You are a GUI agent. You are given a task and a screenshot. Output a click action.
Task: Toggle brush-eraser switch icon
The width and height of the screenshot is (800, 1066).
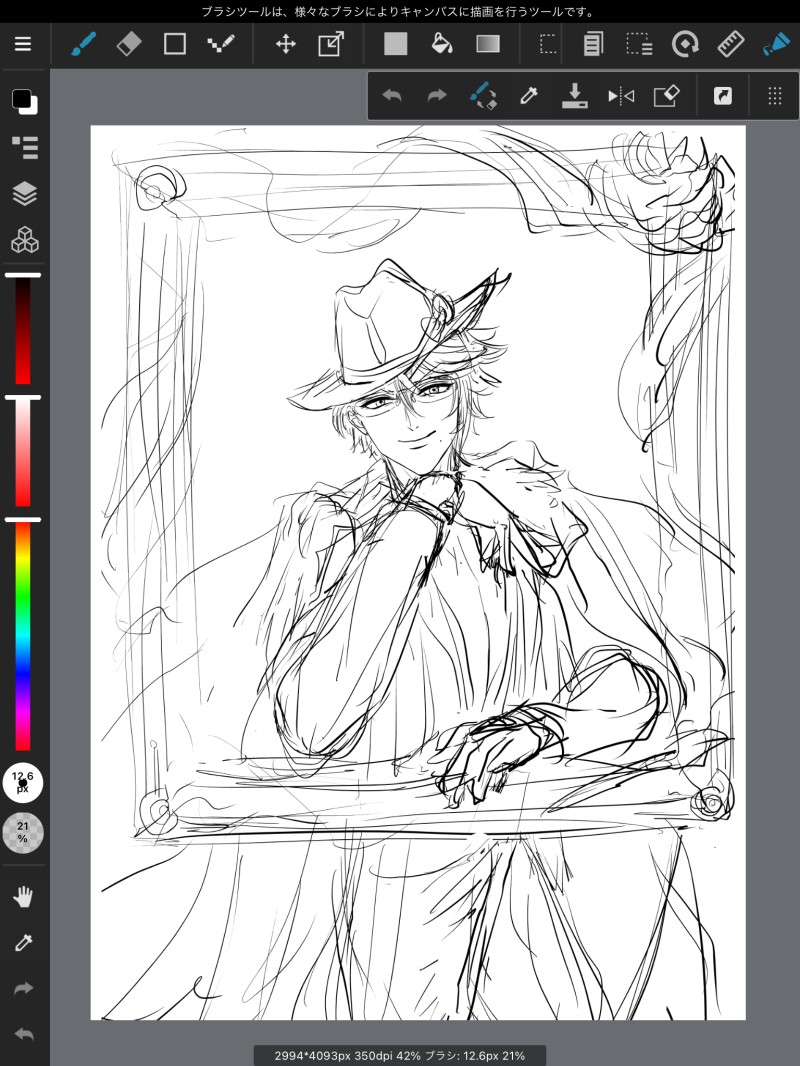tap(483, 96)
